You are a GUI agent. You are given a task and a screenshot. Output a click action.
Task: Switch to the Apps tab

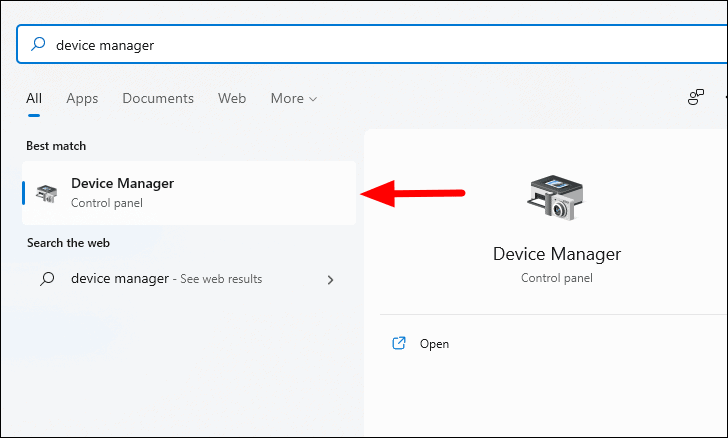pyautogui.click(x=82, y=98)
